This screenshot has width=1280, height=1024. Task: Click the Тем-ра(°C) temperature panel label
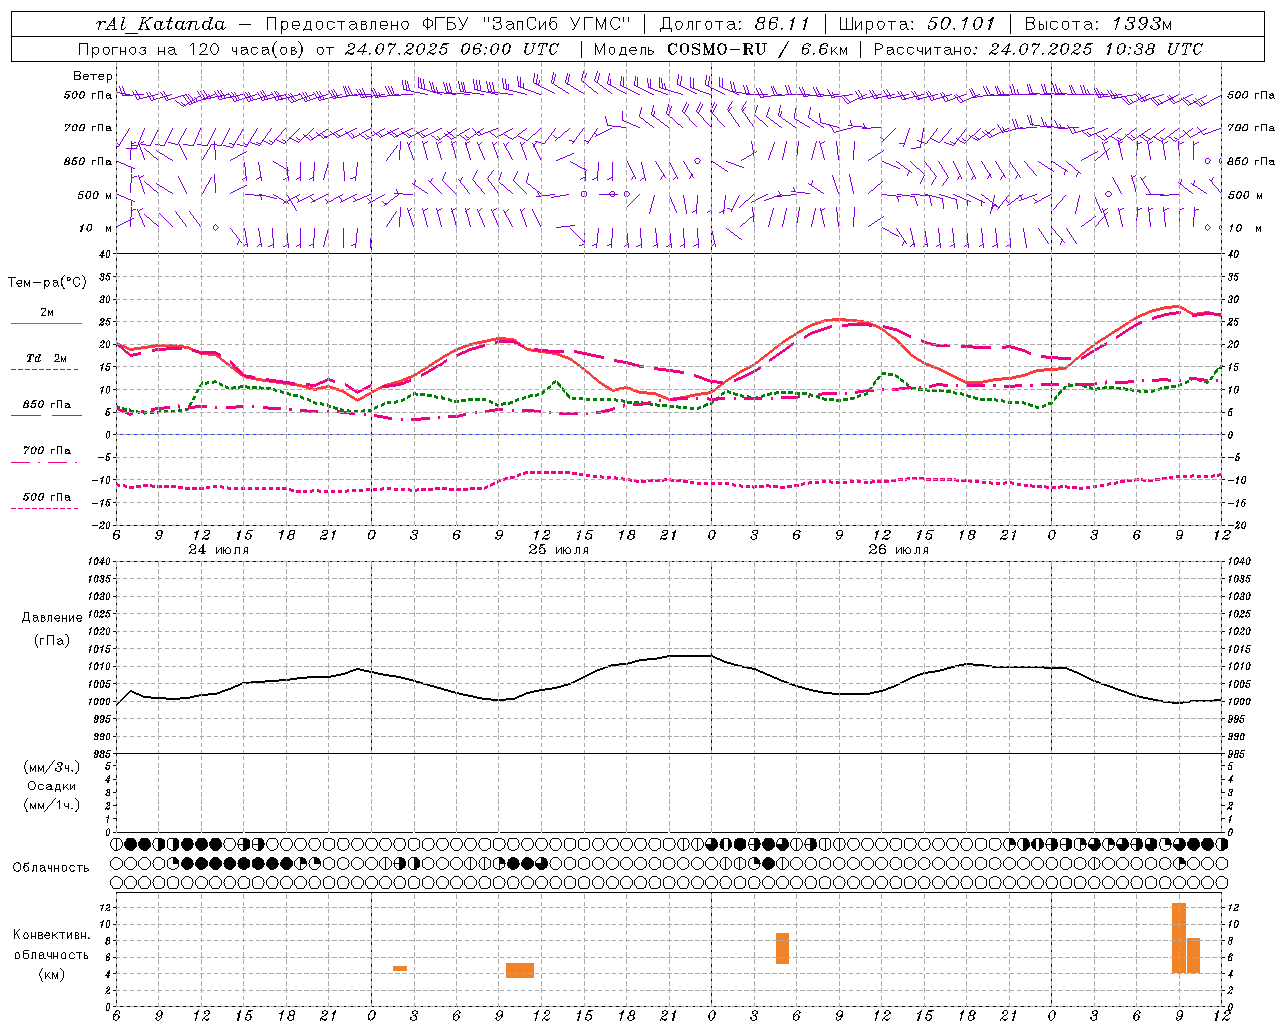pos(47,282)
